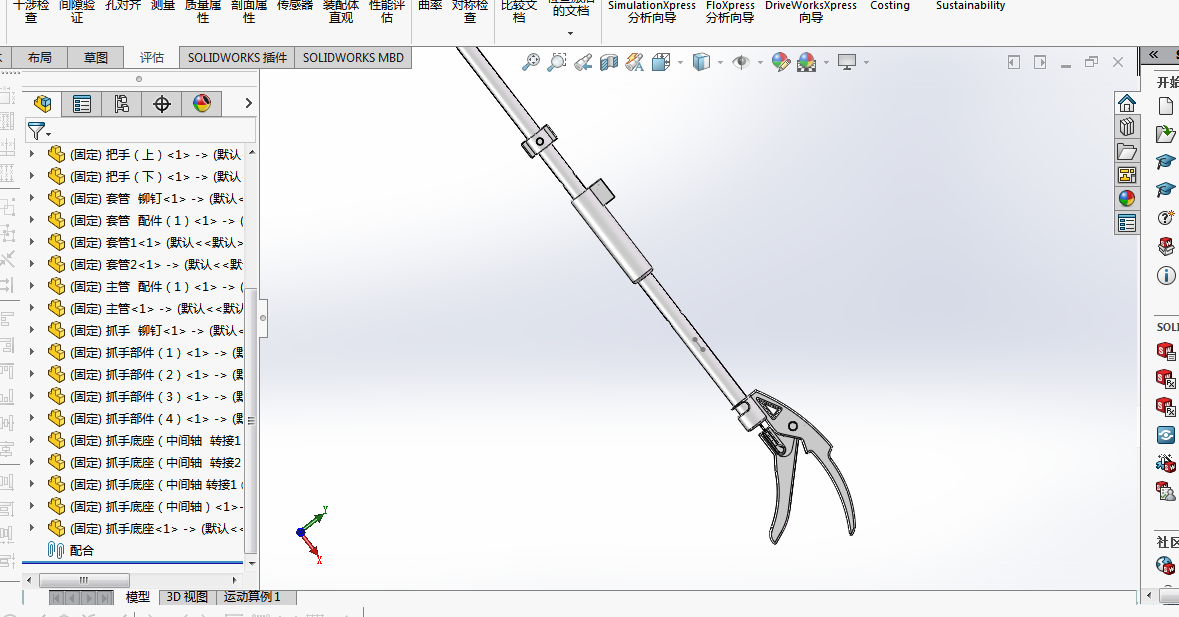This screenshot has height=617, width=1179.
Task: Expand more manager tabs chevron
Action: click(248, 103)
